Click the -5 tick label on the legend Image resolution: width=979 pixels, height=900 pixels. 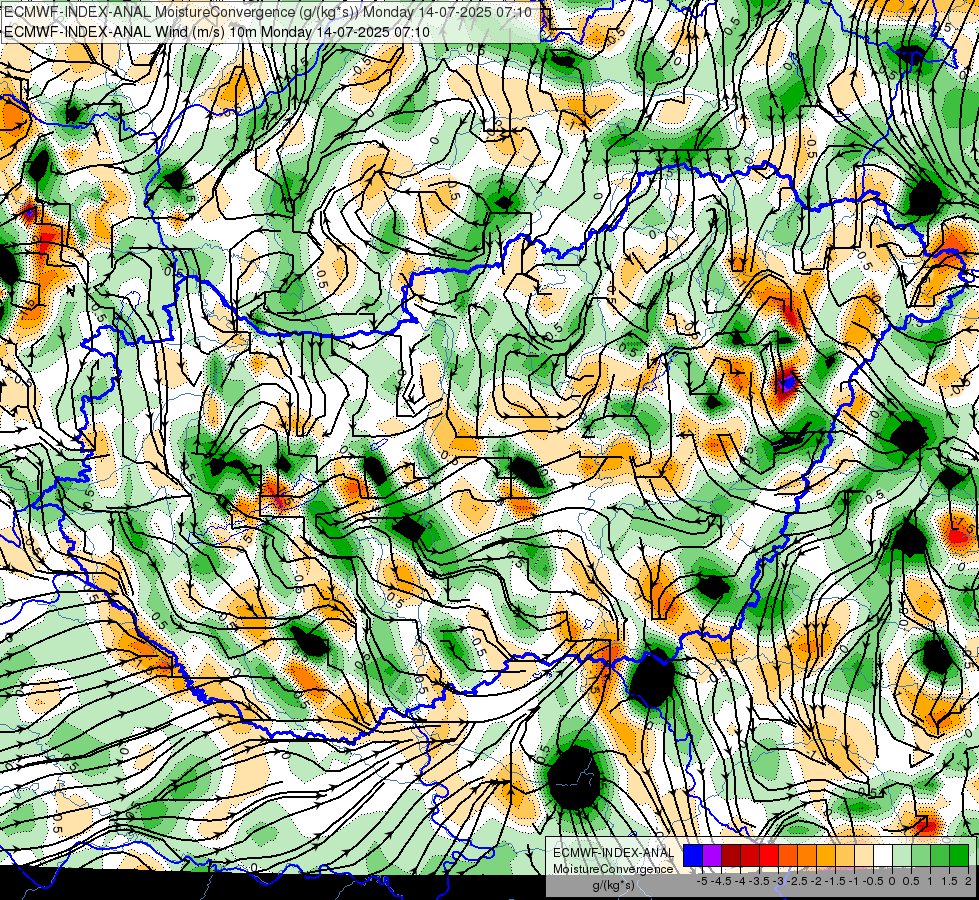(x=702, y=881)
